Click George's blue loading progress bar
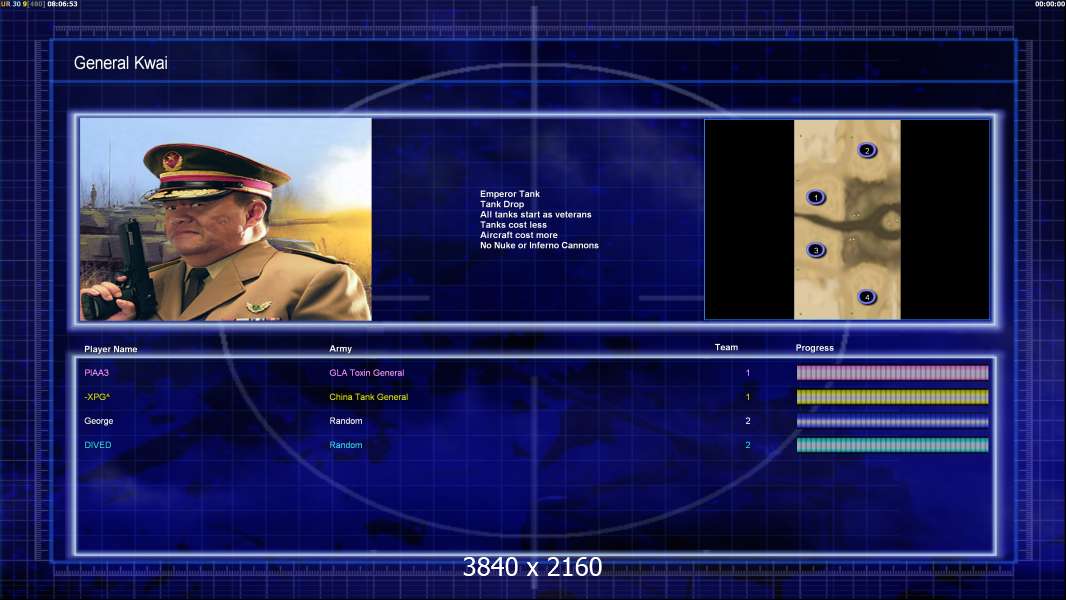Screen dimensions: 1066x600 click(893, 421)
